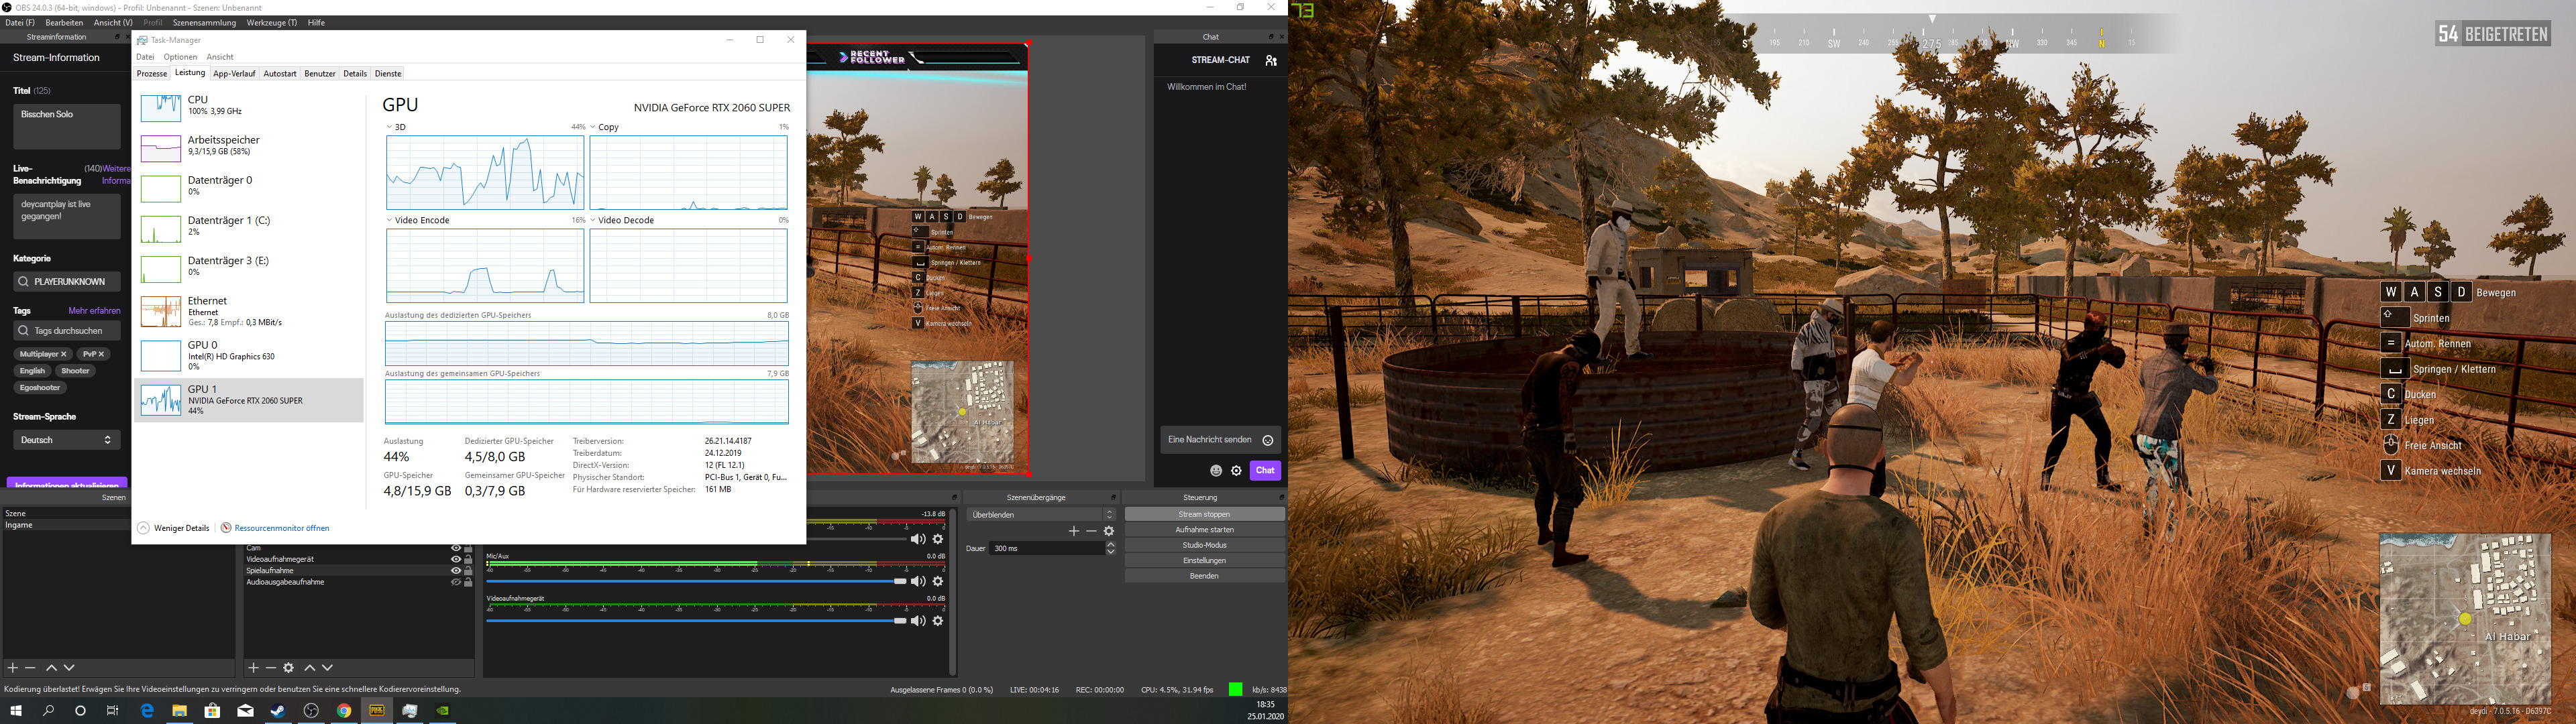Open Mic/Aux audio settings gear
Screen dimensions: 2576x724
pos(938,581)
